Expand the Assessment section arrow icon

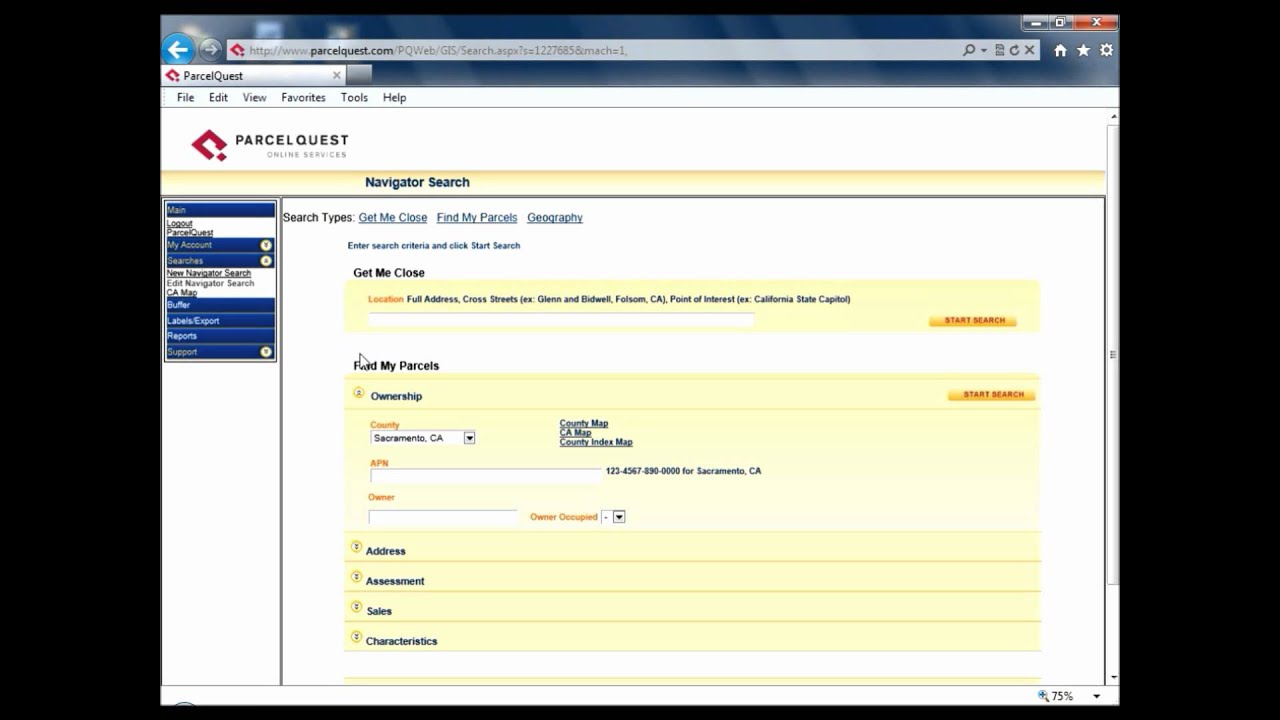coord(356,577)
